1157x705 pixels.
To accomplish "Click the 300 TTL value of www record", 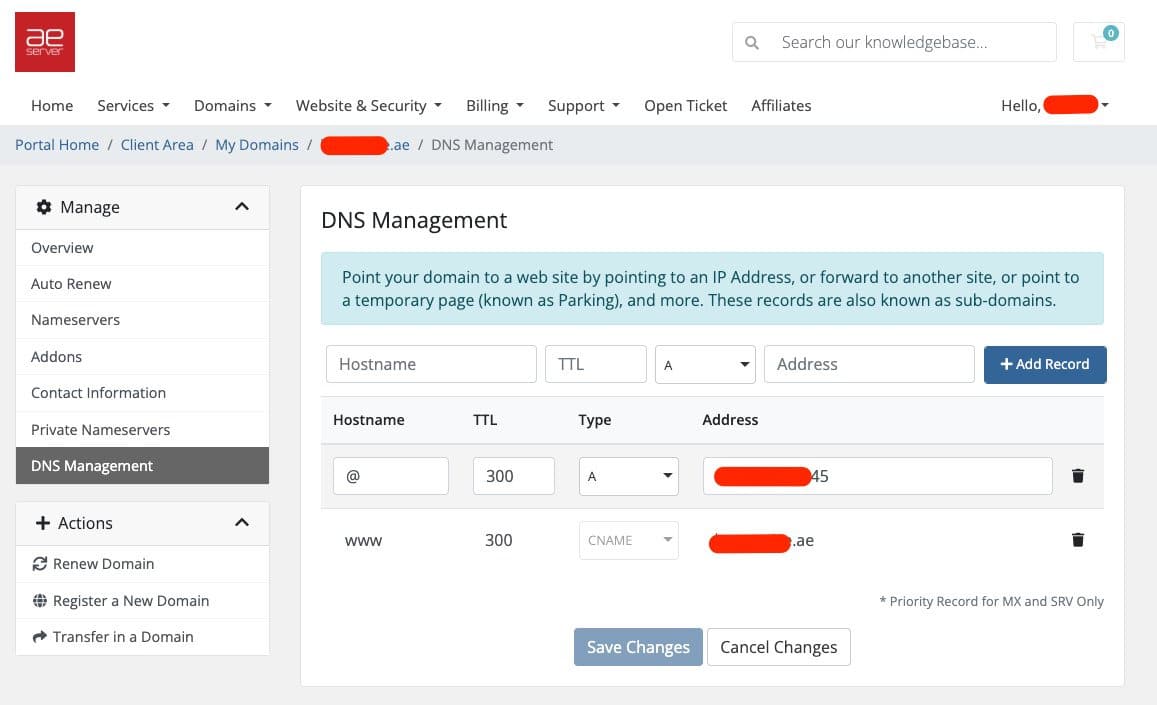I will click(x=499, y=540).
